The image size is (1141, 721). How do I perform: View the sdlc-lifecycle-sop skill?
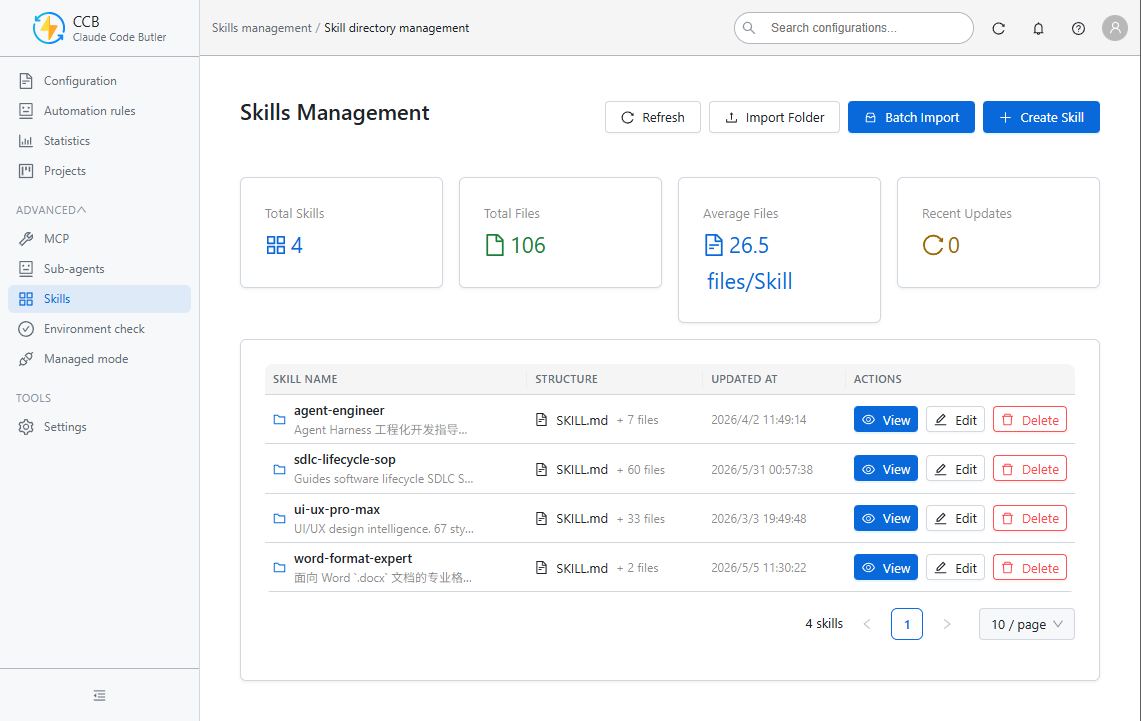click(x=886, y=469)
